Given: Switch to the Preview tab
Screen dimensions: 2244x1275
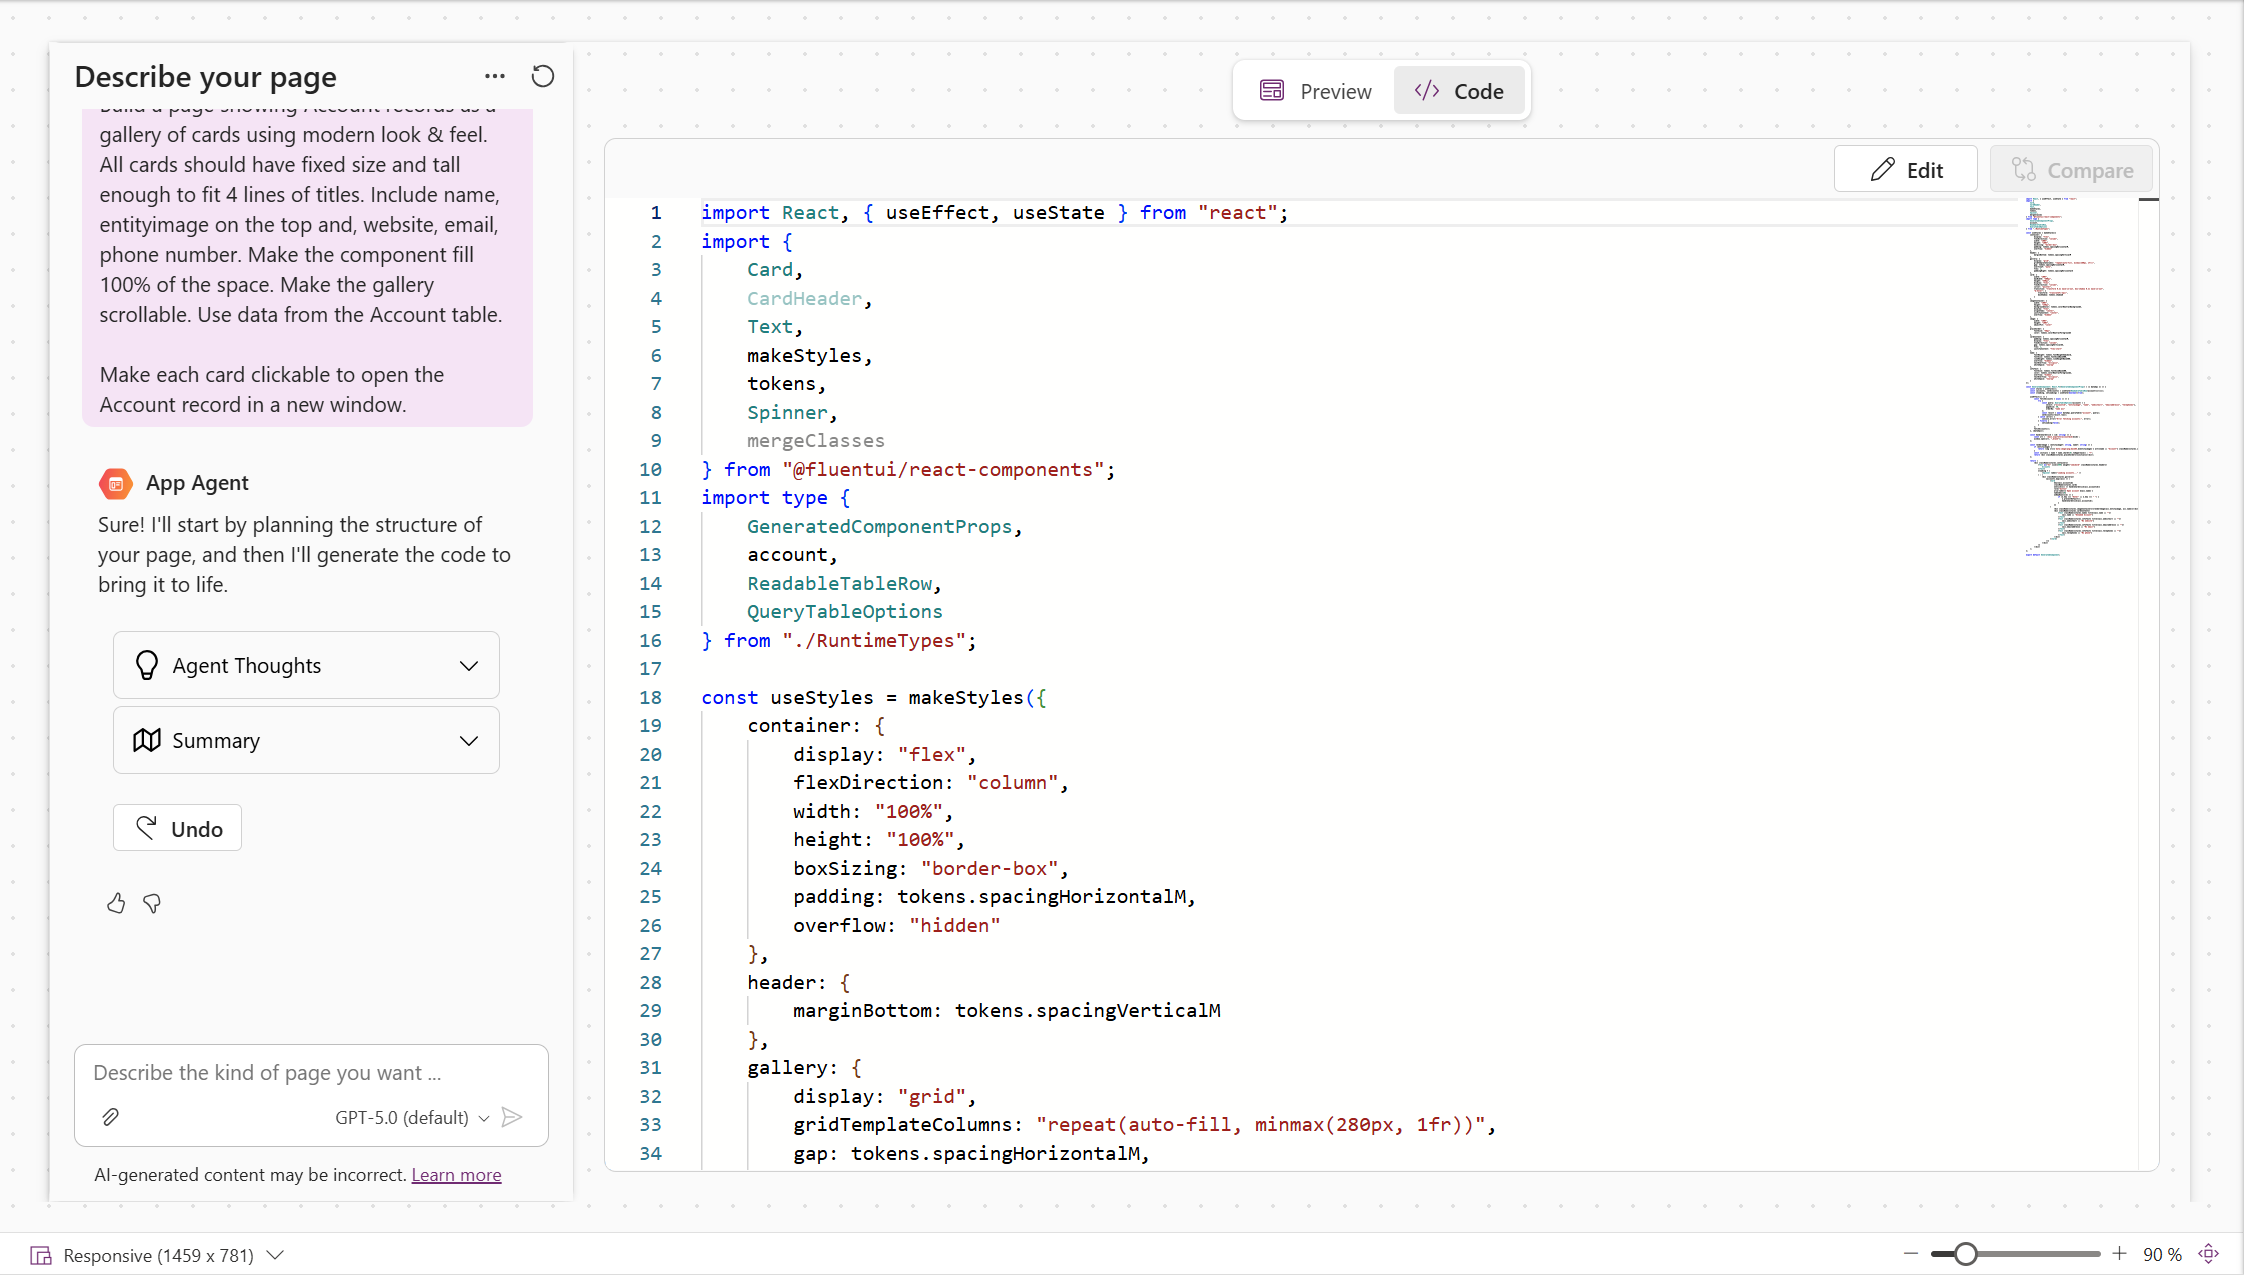Looking at the screenshot, I should point(1318,90).
